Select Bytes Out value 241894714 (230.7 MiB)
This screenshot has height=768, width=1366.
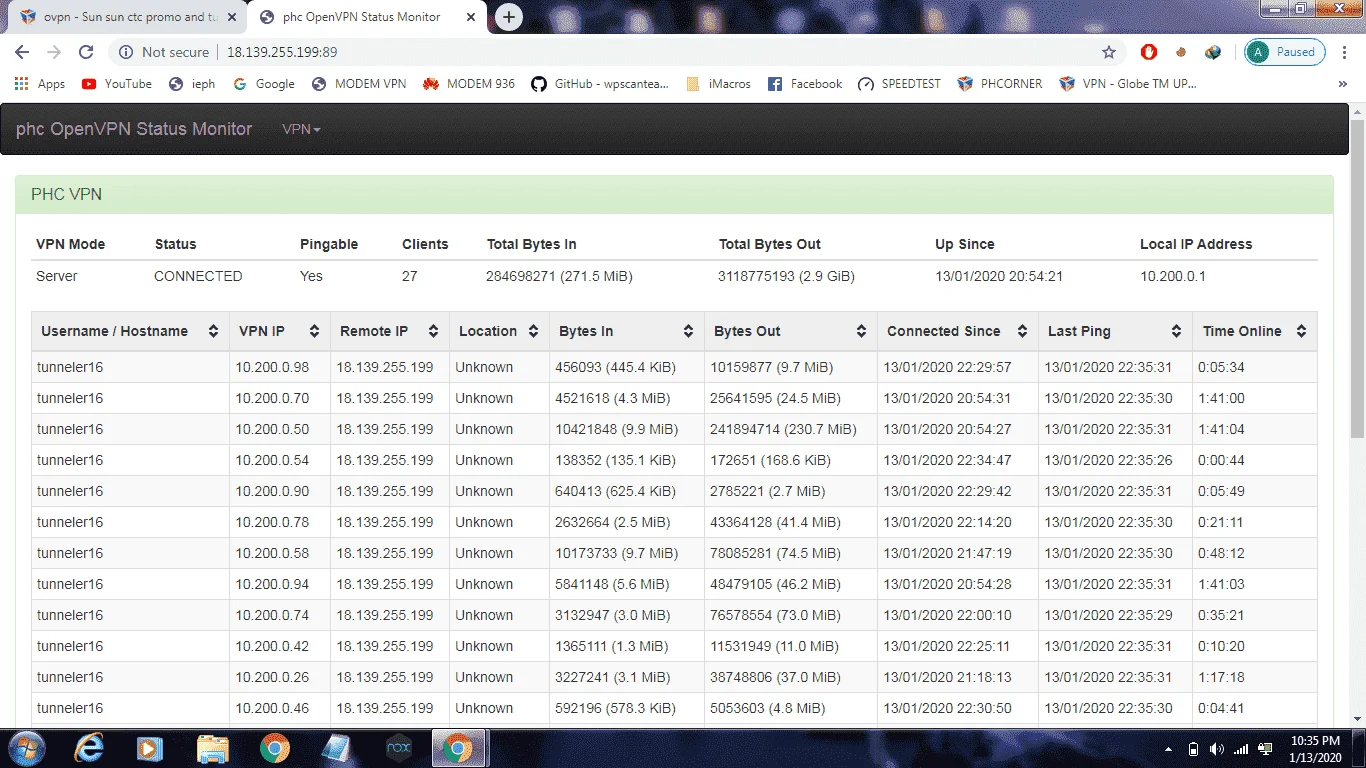click(783, 429)
